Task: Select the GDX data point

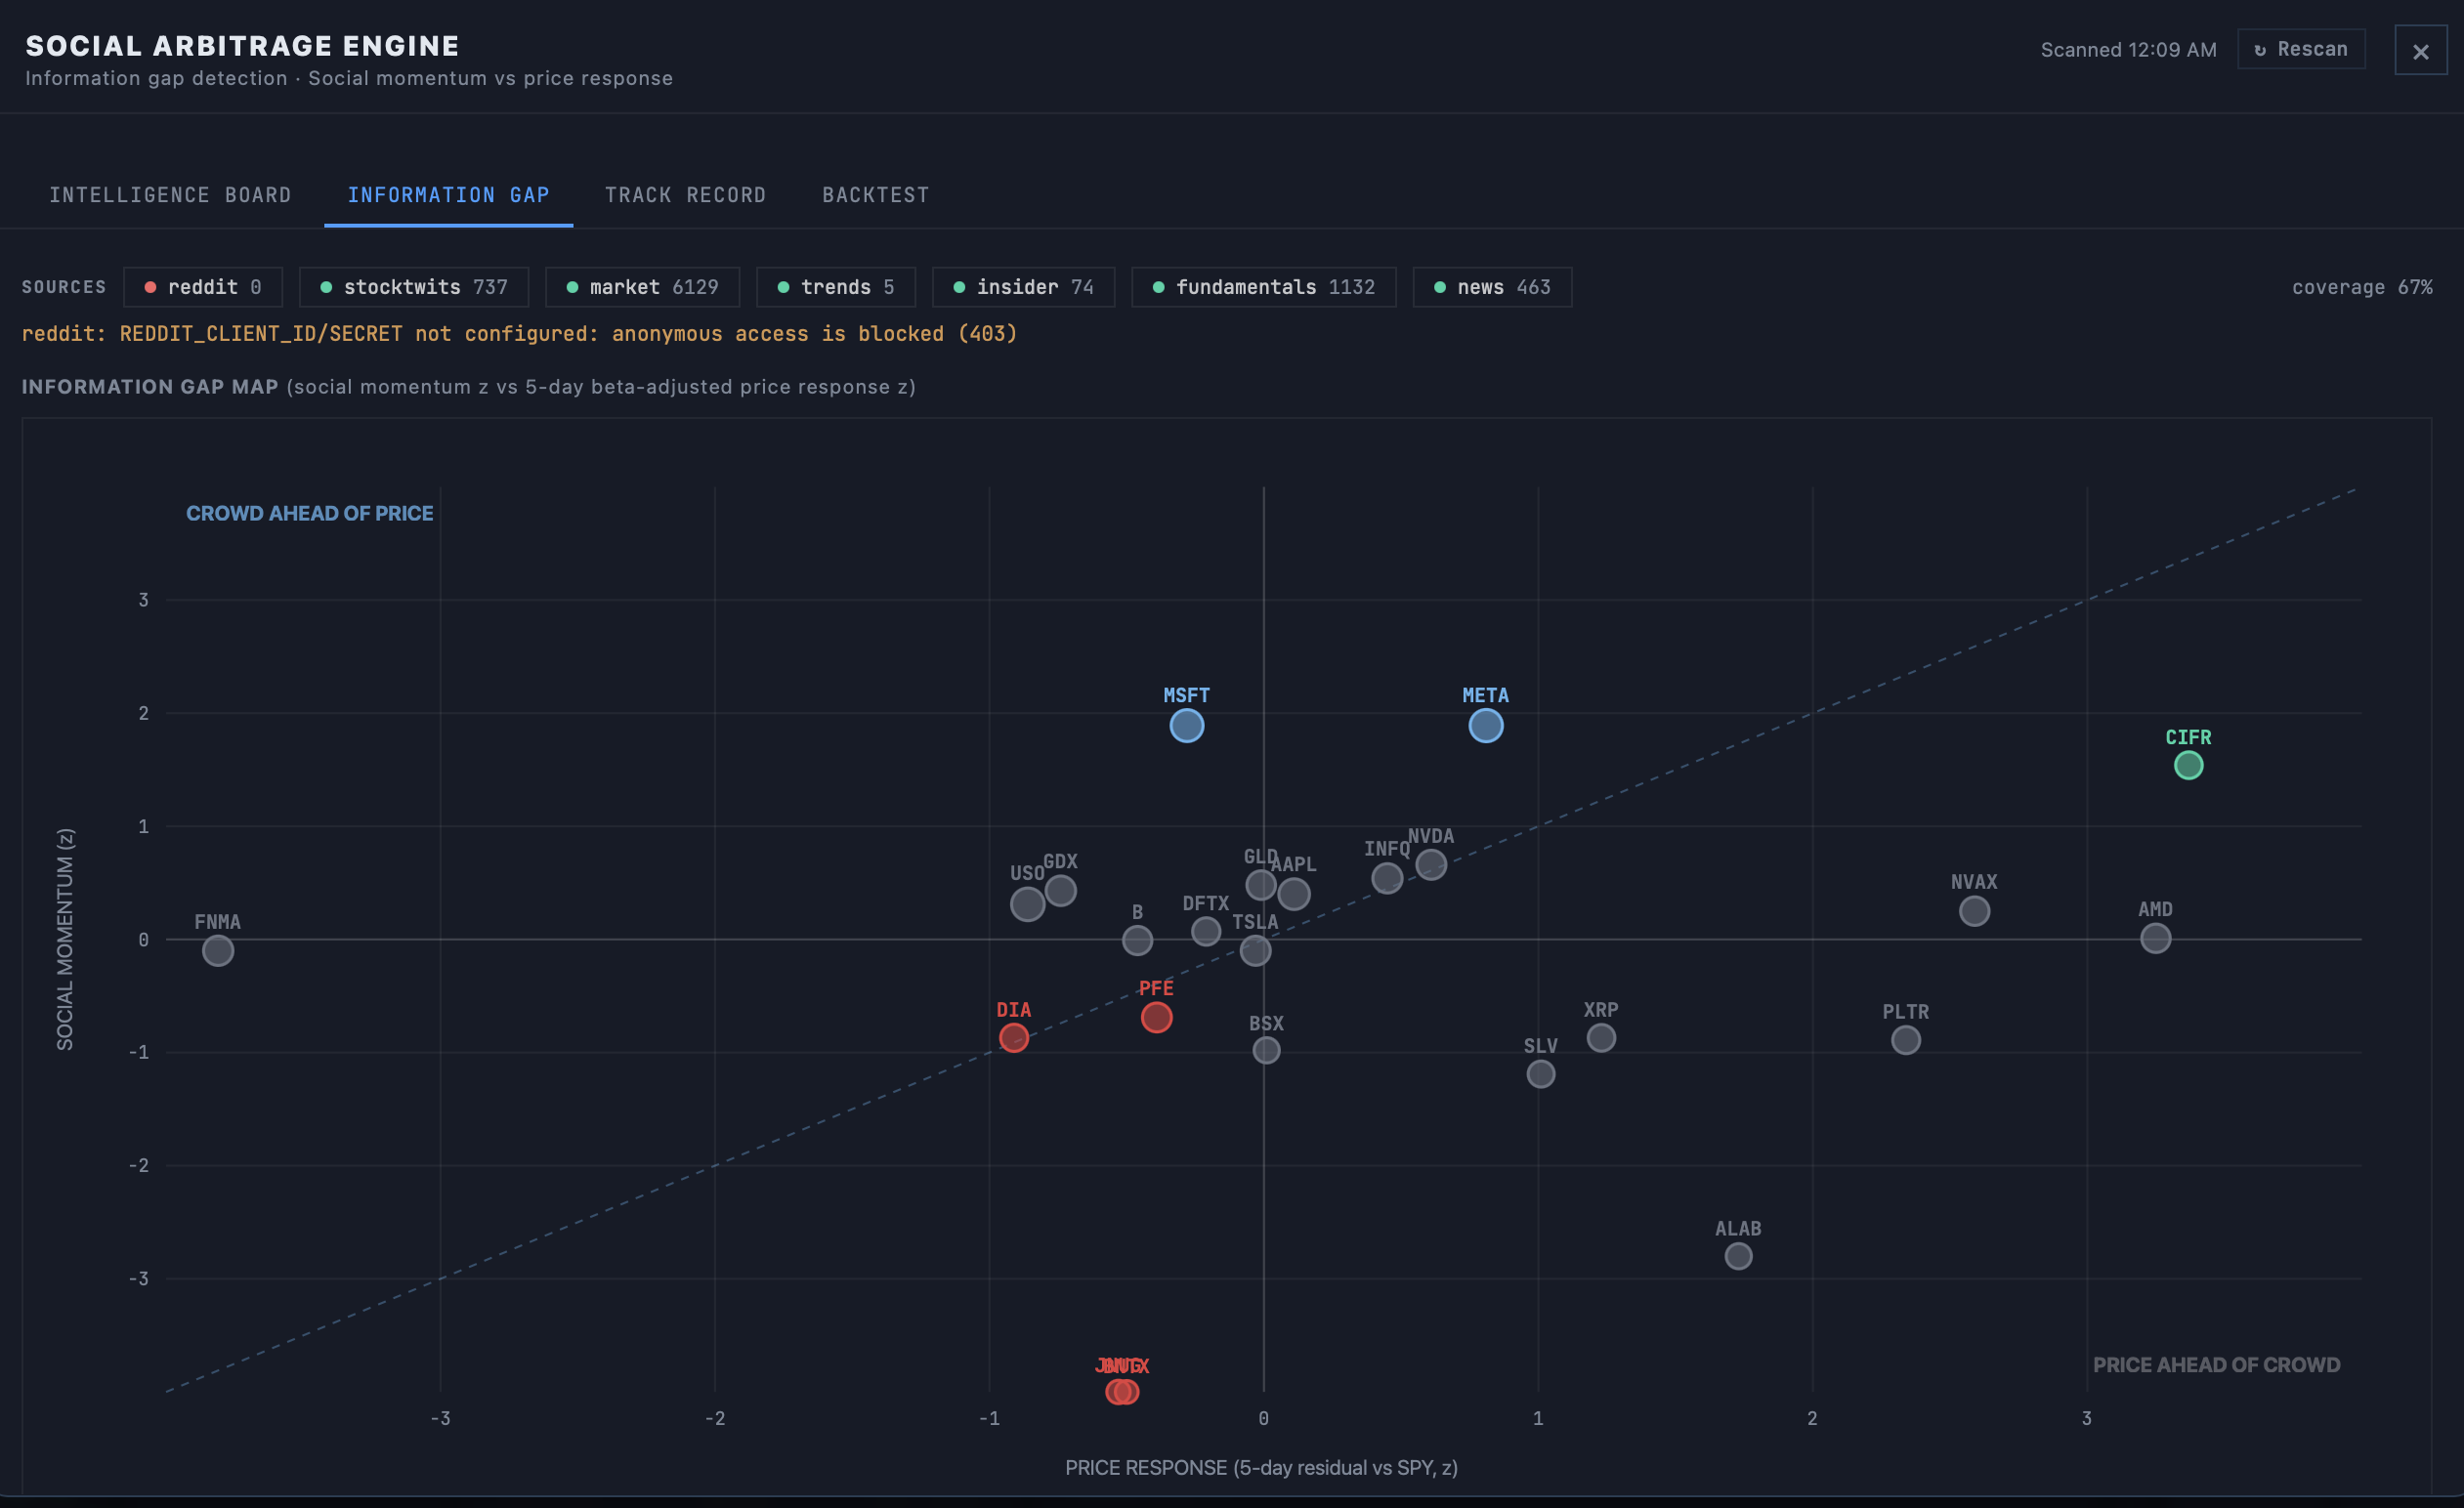Action: point(1060,890)
